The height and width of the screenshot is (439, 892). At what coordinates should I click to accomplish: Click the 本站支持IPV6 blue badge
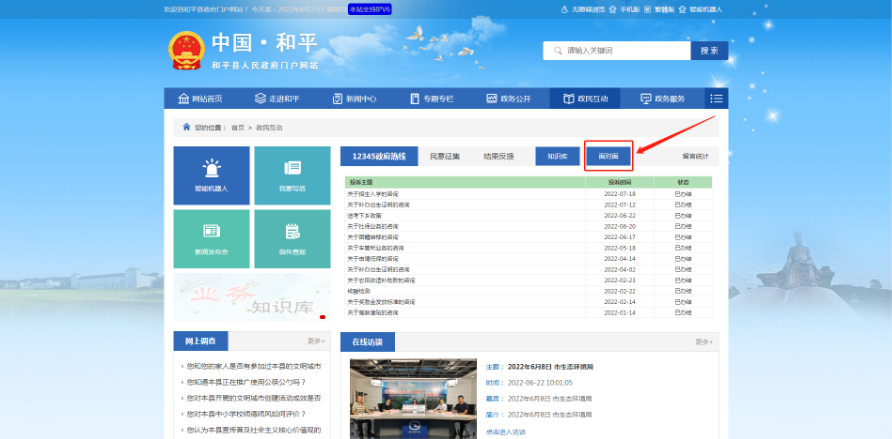tap(370, 10)
